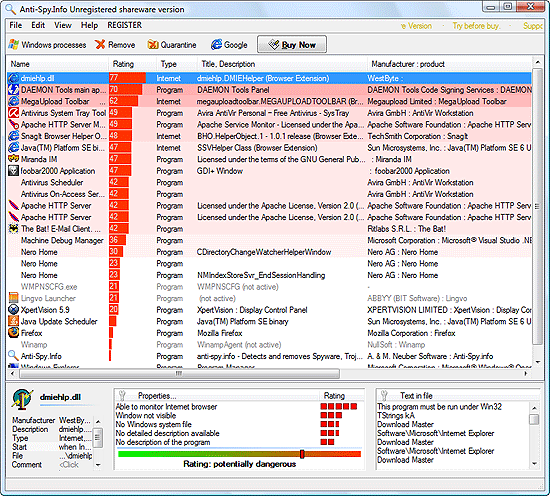The image size is (550, 496).
Task: Open the REGISTER menu item
Action: click(x=125, y=25)
